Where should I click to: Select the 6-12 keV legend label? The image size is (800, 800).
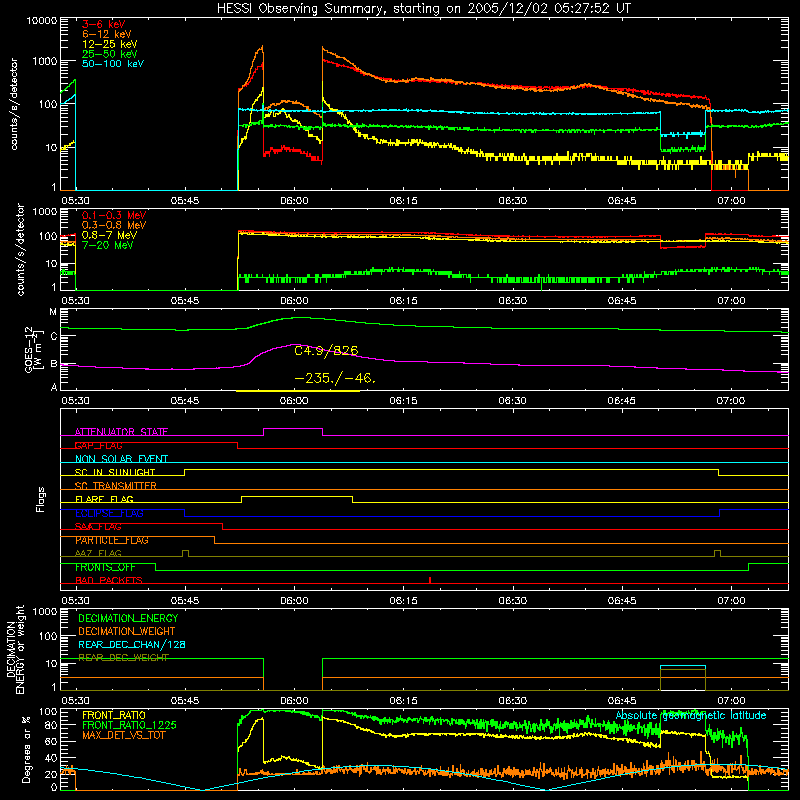coord(107,34)
